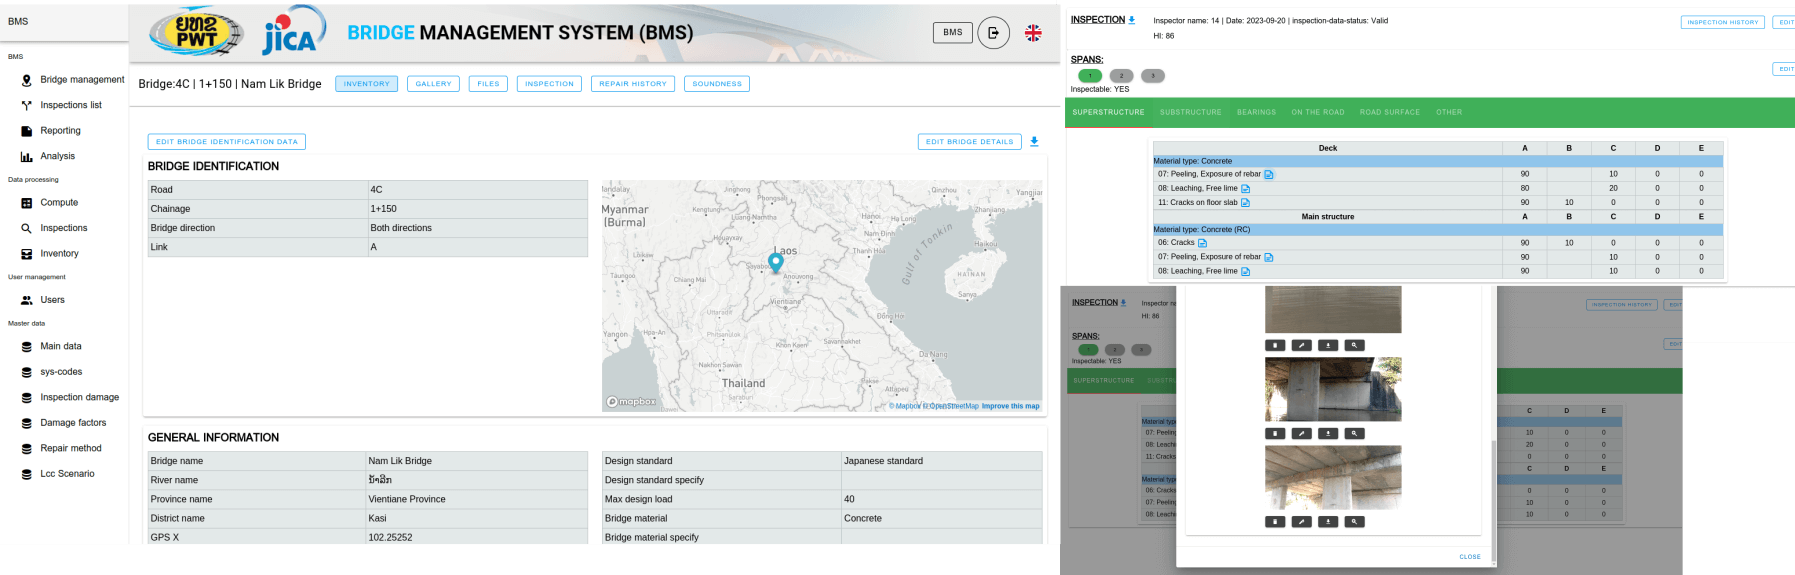
Task: Zoom the top concrete surface photo
Action: [1354, 345]
